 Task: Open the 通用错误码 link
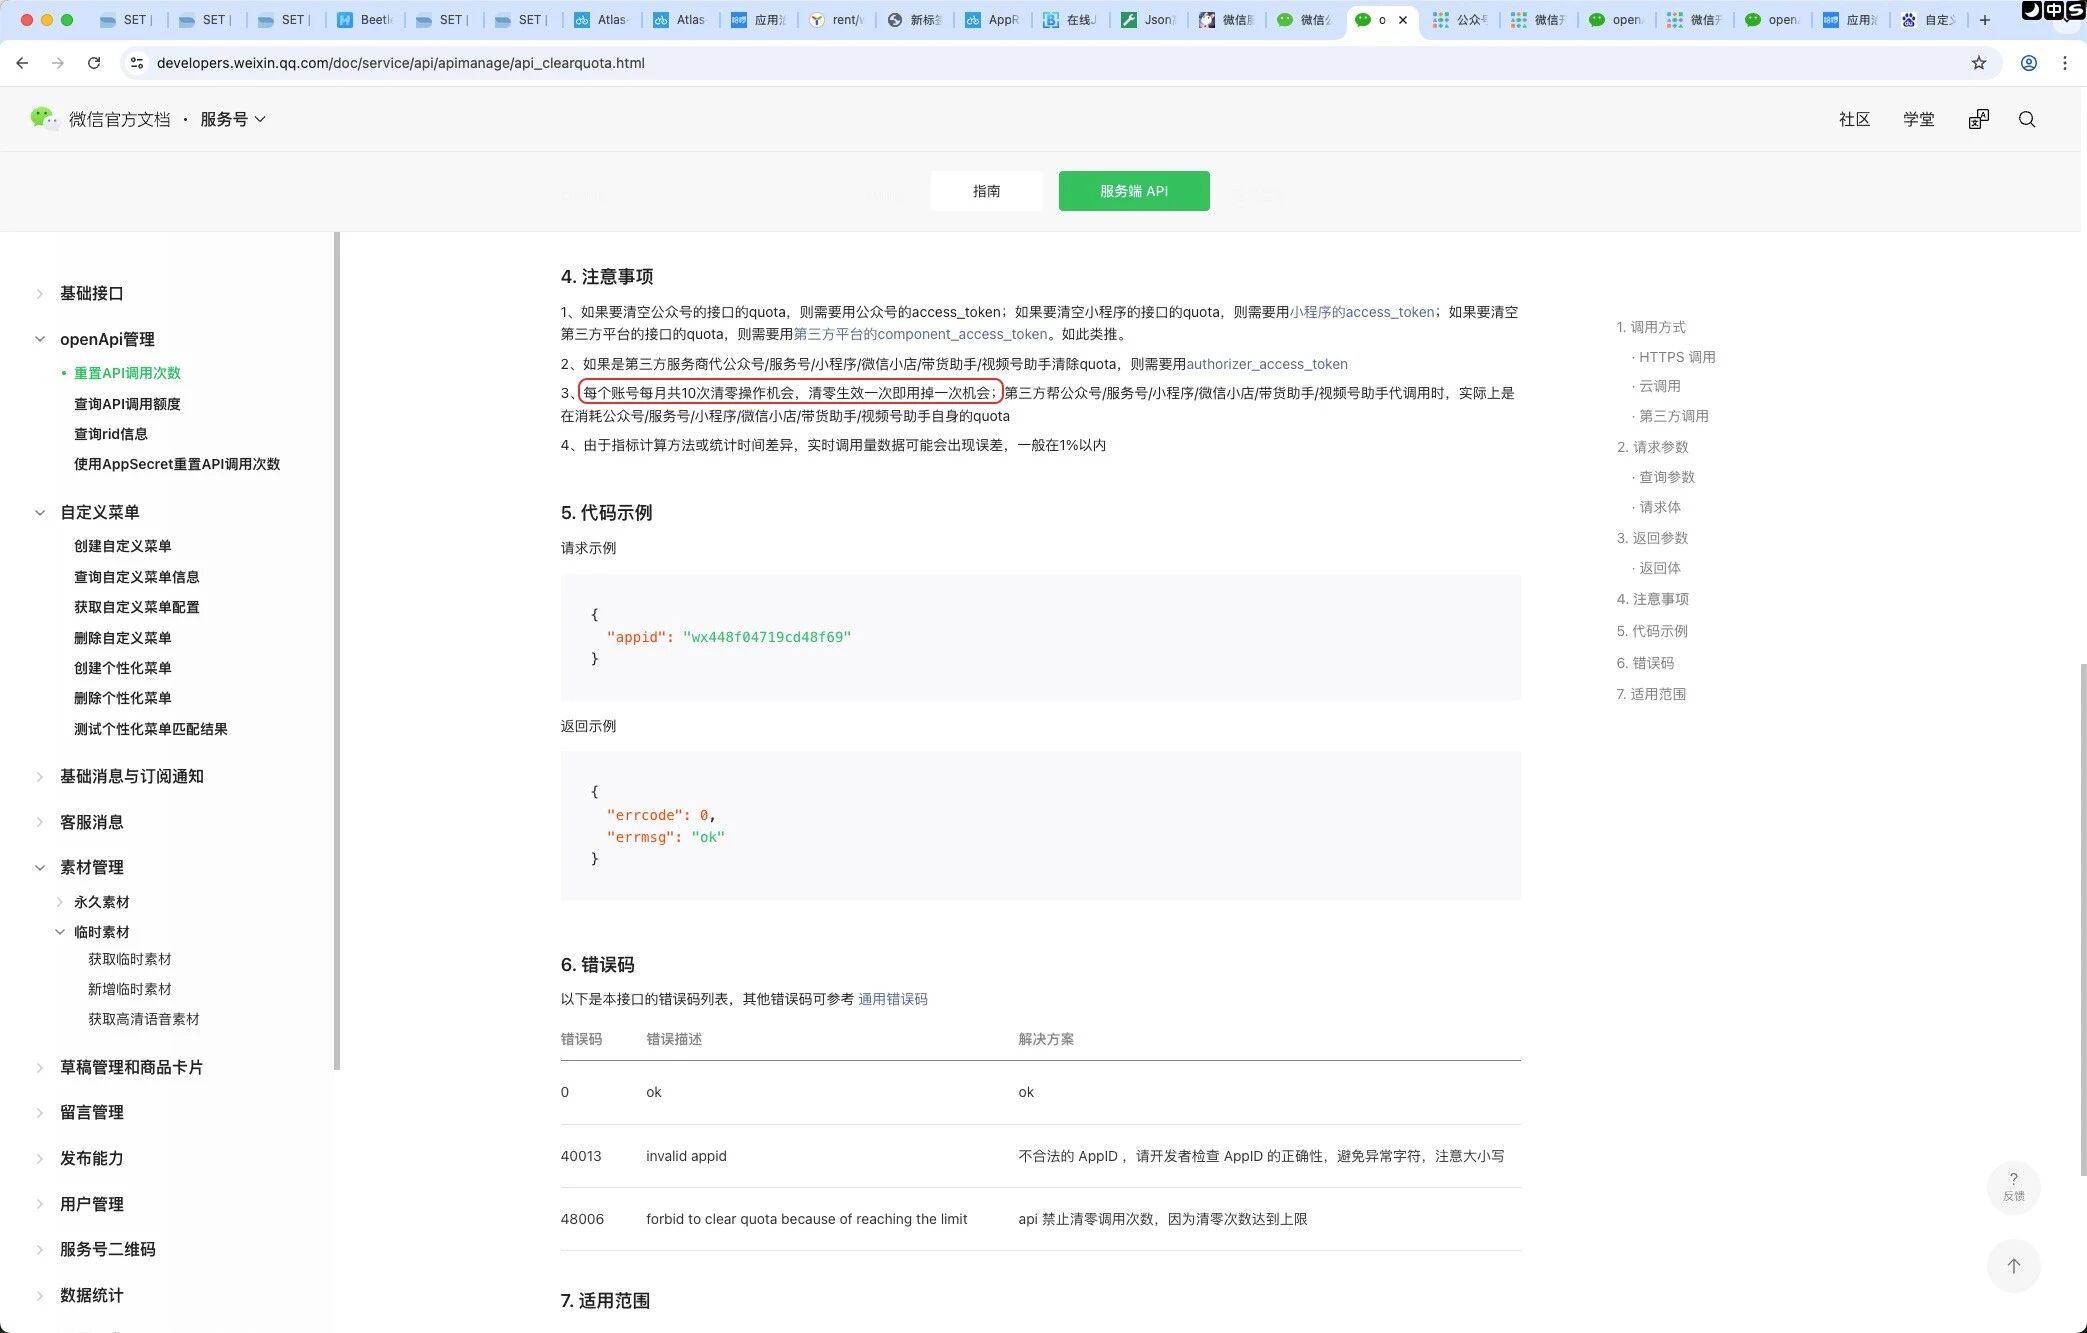coord(892,999)
